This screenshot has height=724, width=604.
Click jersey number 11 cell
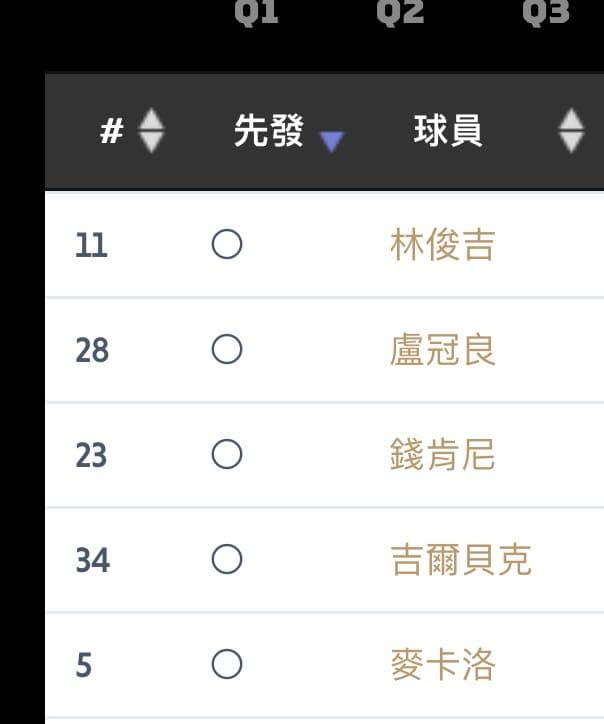tap(91, 245)
